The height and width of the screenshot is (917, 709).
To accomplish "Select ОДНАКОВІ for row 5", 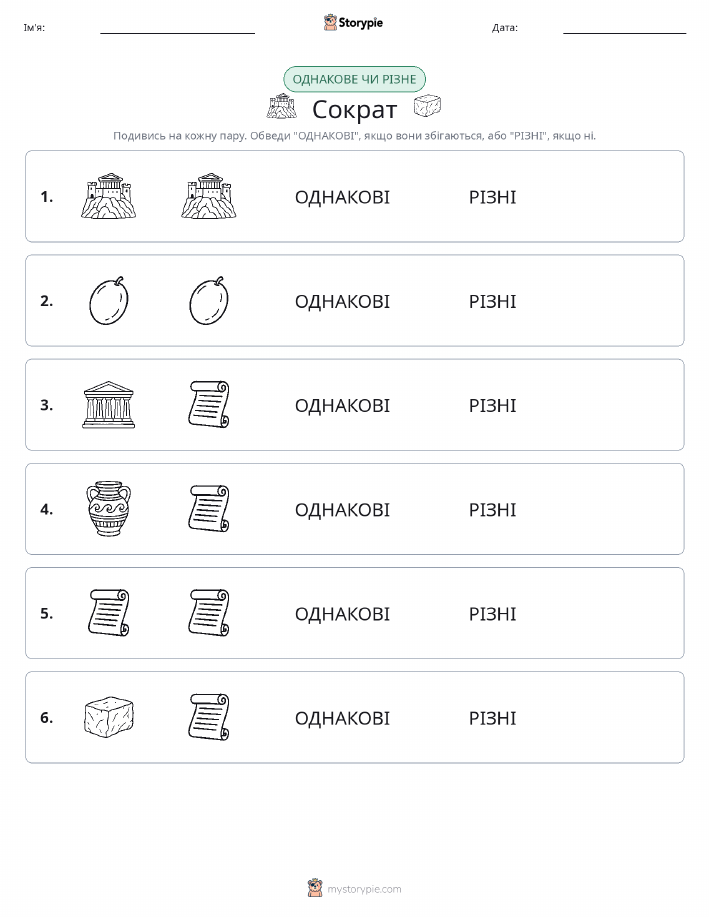I will [x=342, y=614].
